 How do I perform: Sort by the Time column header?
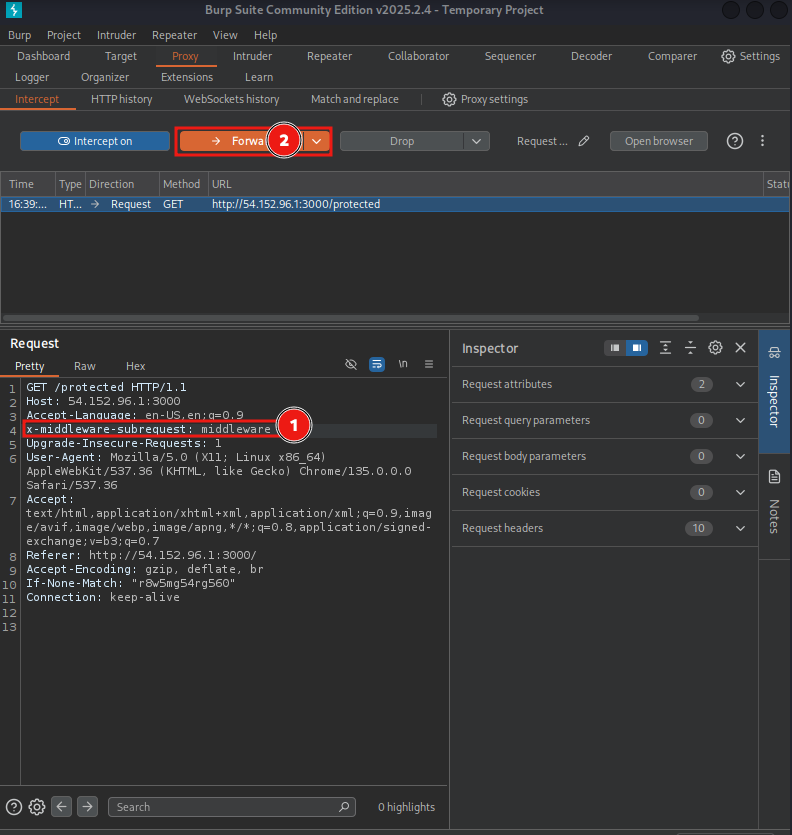28,184
